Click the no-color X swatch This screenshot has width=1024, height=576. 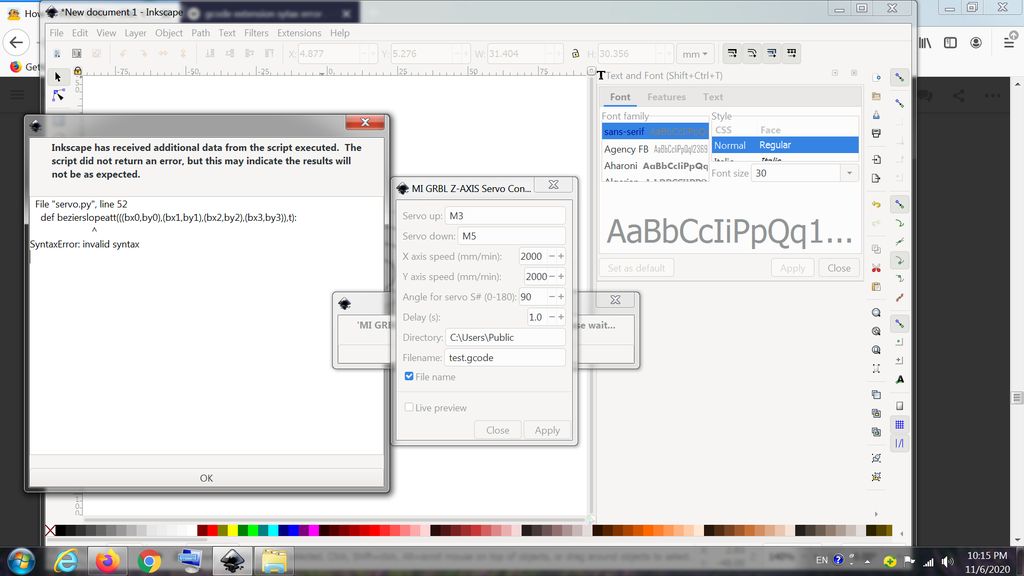50,530
